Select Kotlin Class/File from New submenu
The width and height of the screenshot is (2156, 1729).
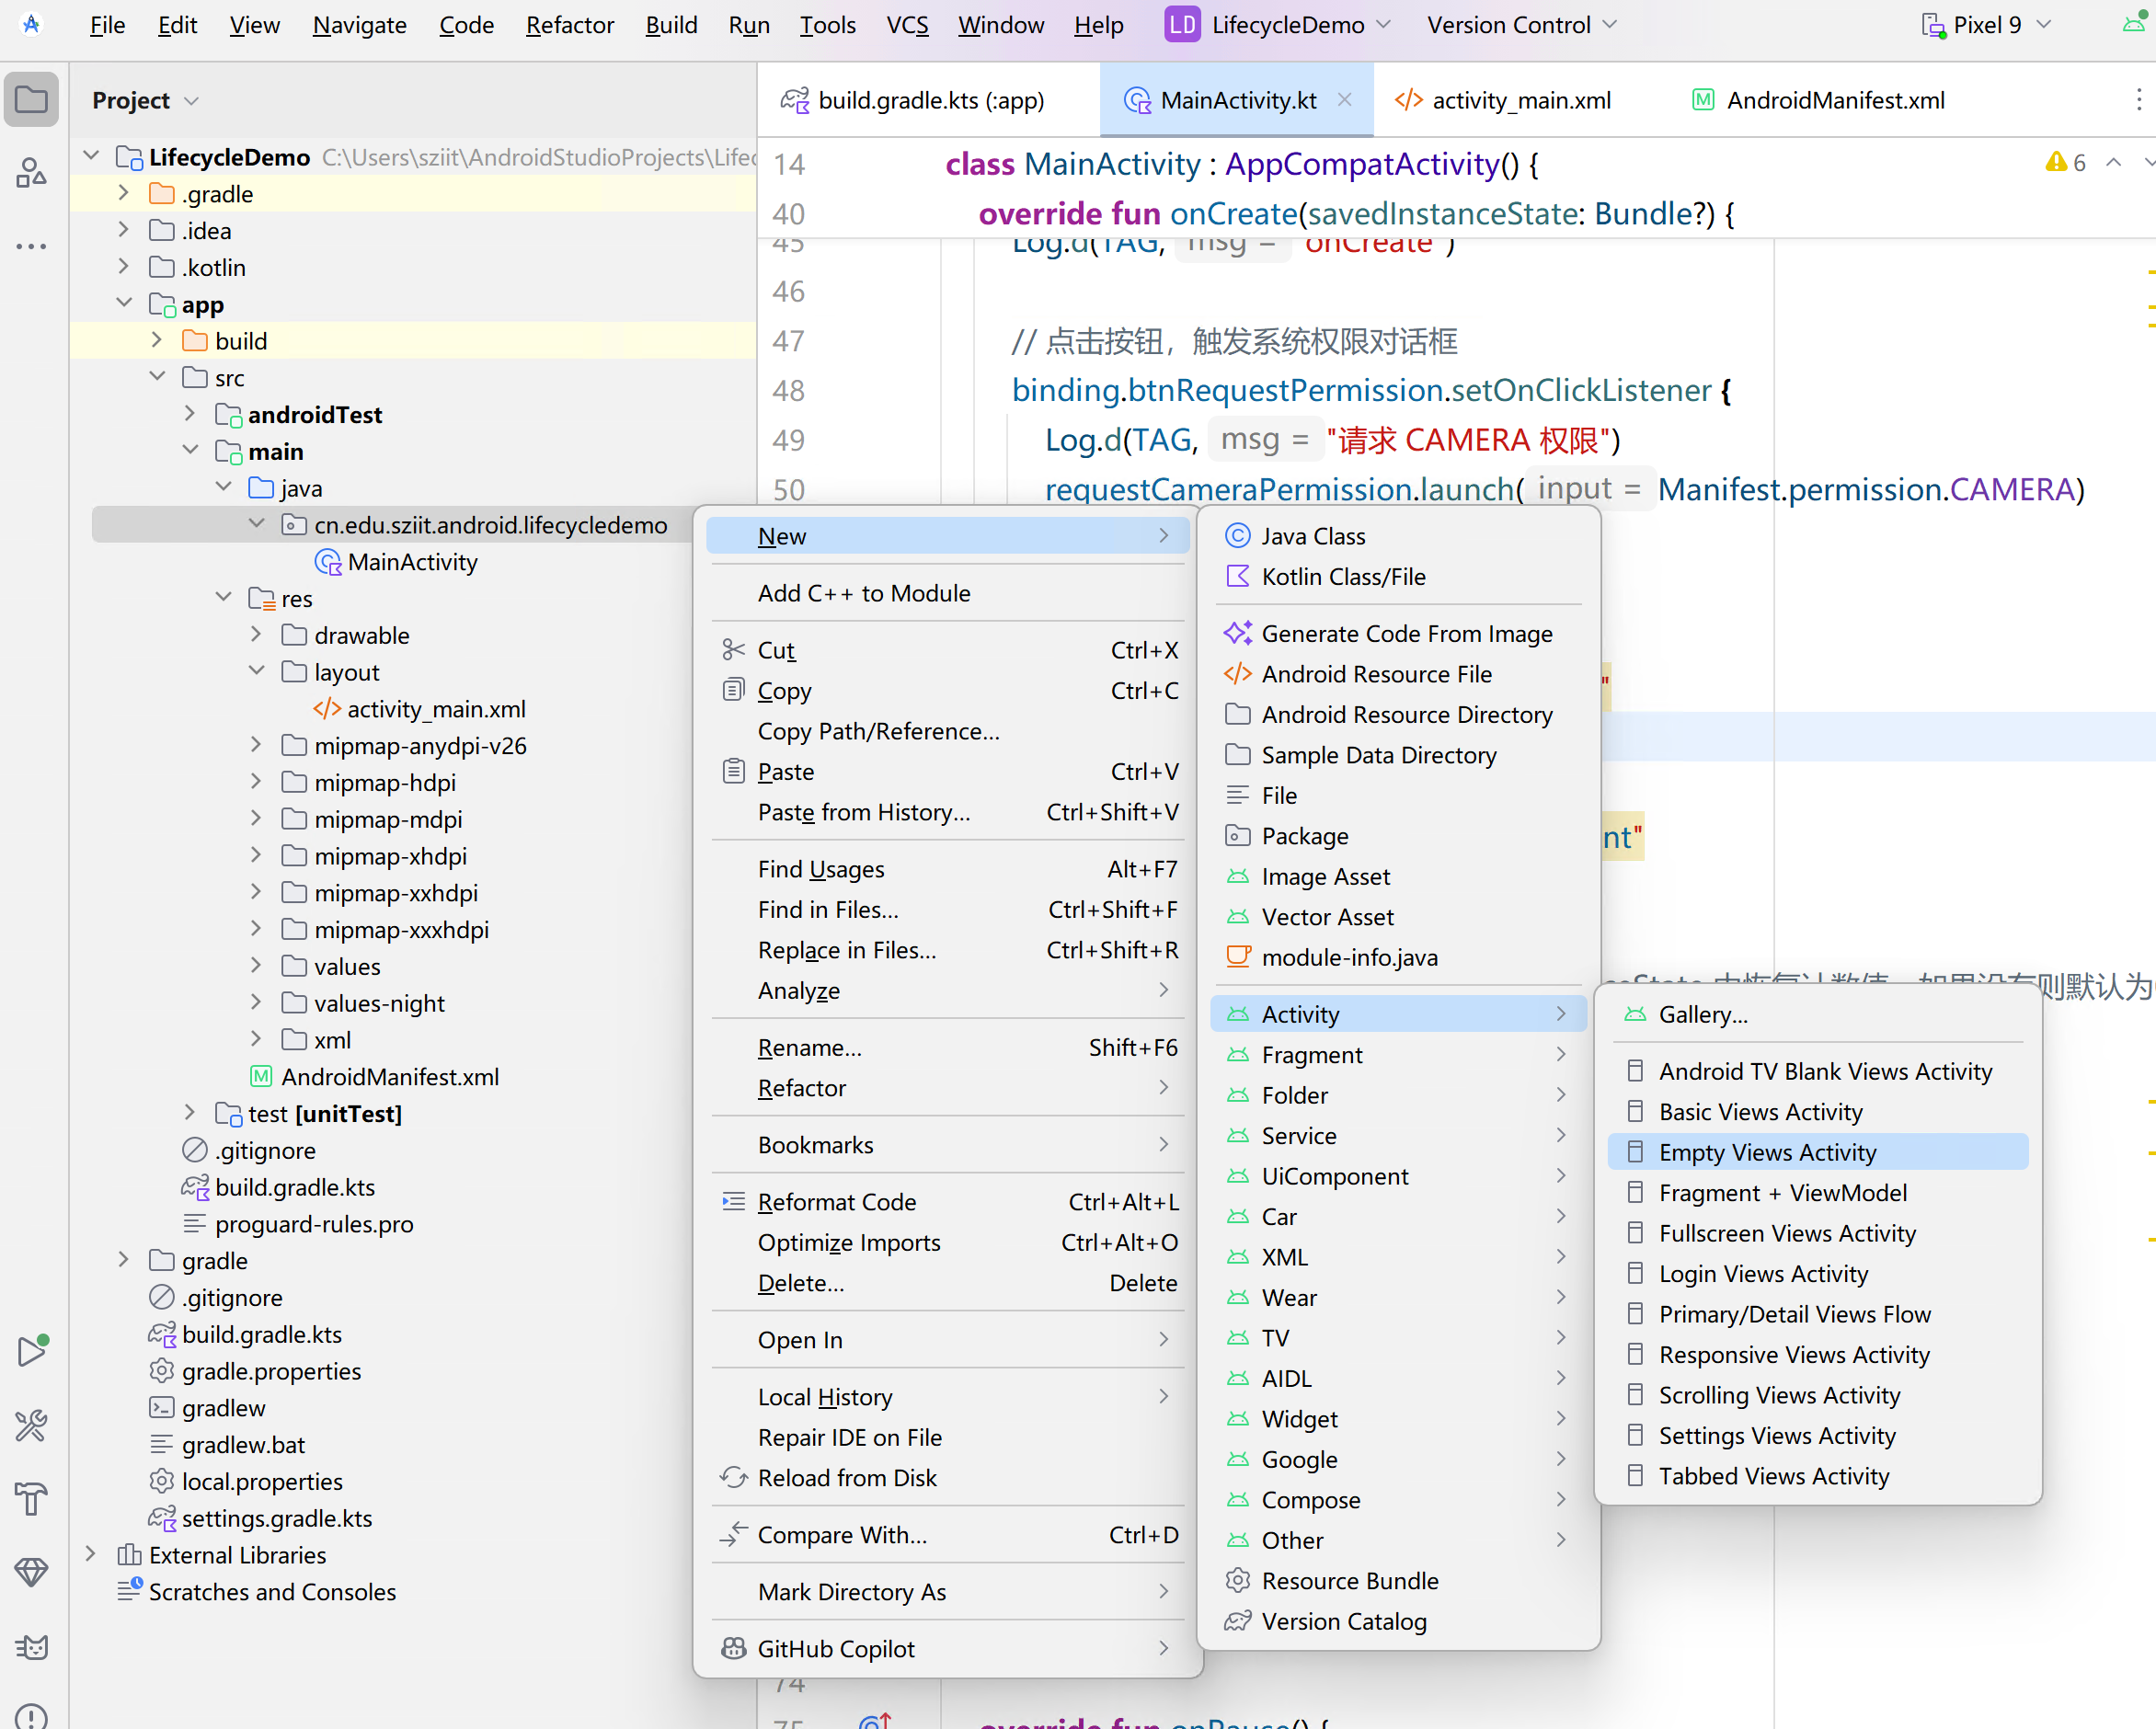point(1398,577)
